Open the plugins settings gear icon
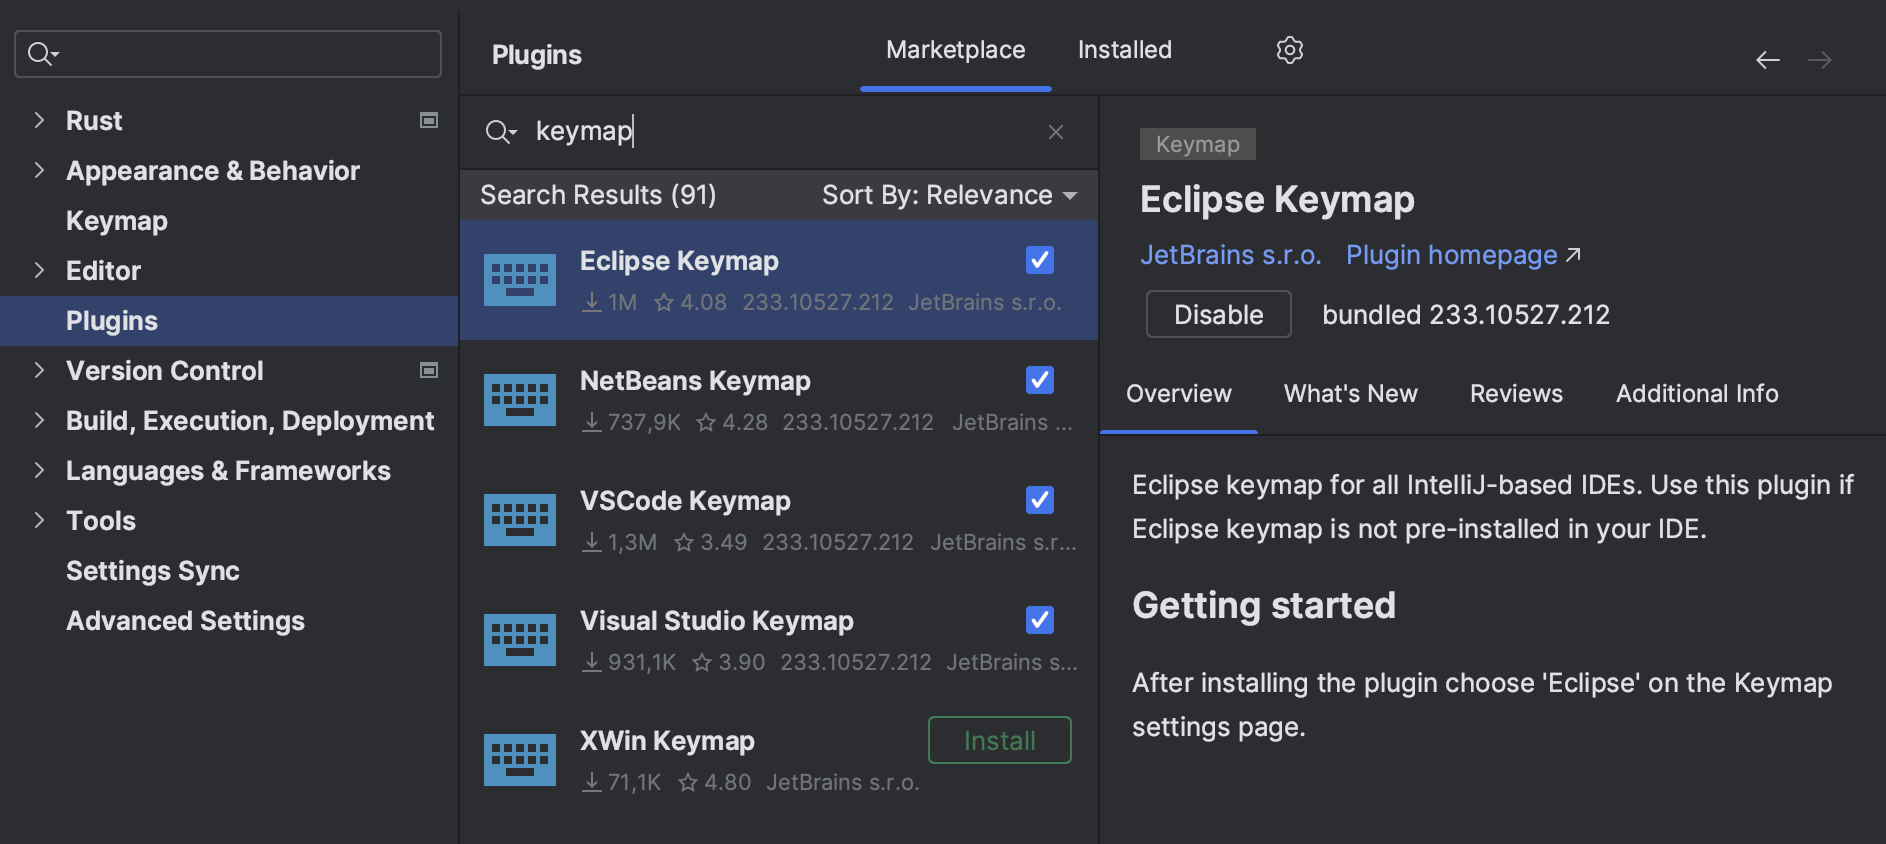The height and width of the screenshot is (844, 1886). pos(1289,50)
